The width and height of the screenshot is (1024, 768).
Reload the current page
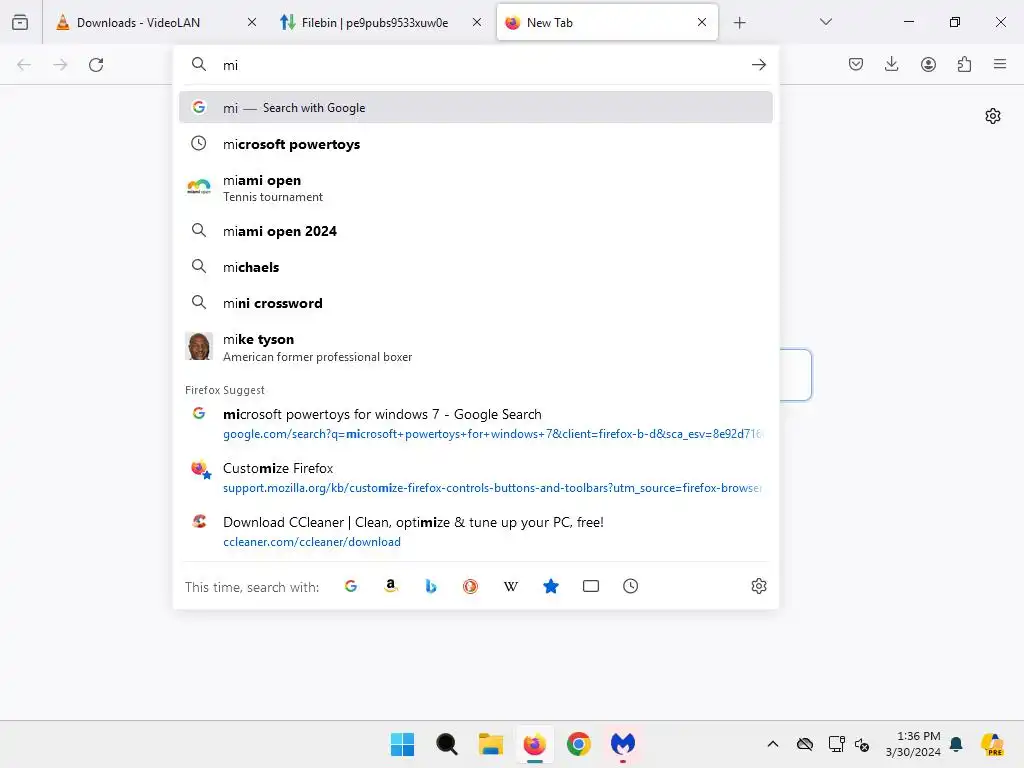(96, 65)
